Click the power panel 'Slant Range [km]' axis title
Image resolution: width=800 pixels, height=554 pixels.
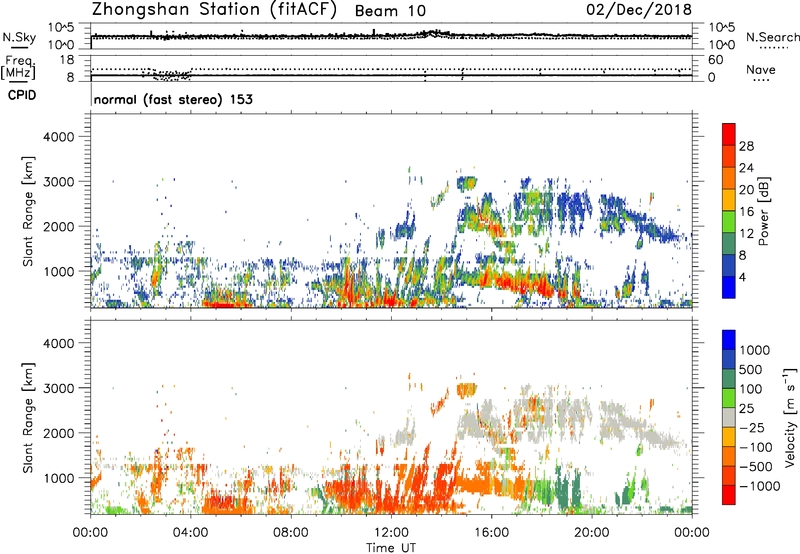pos(28,211)
